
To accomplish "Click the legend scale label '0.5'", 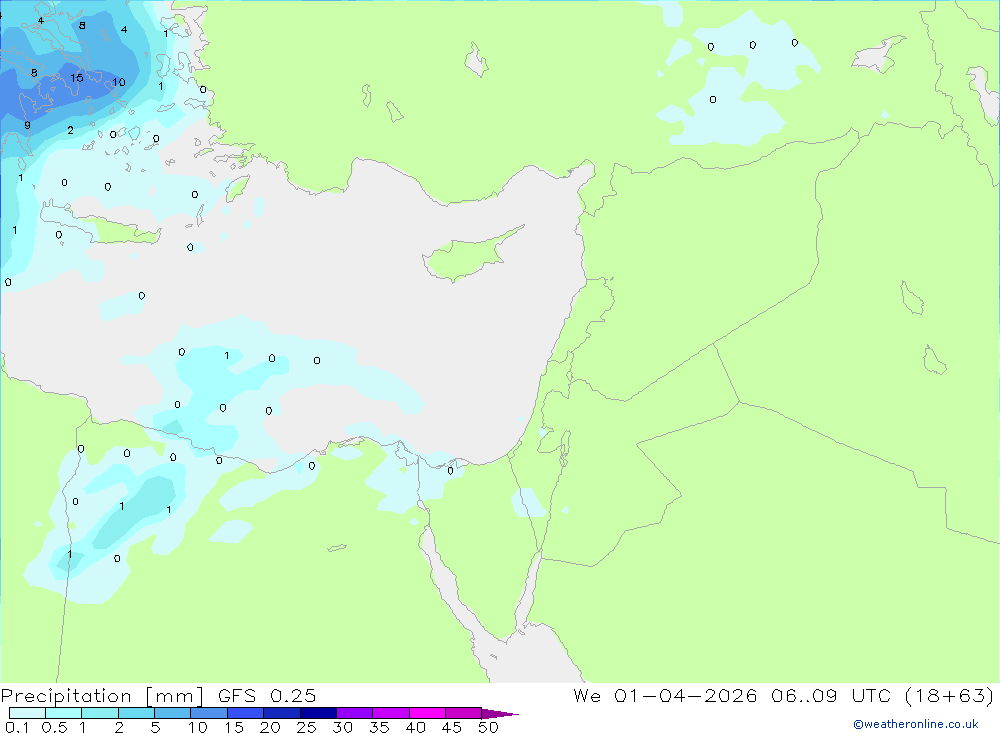I will coord(54,727).
